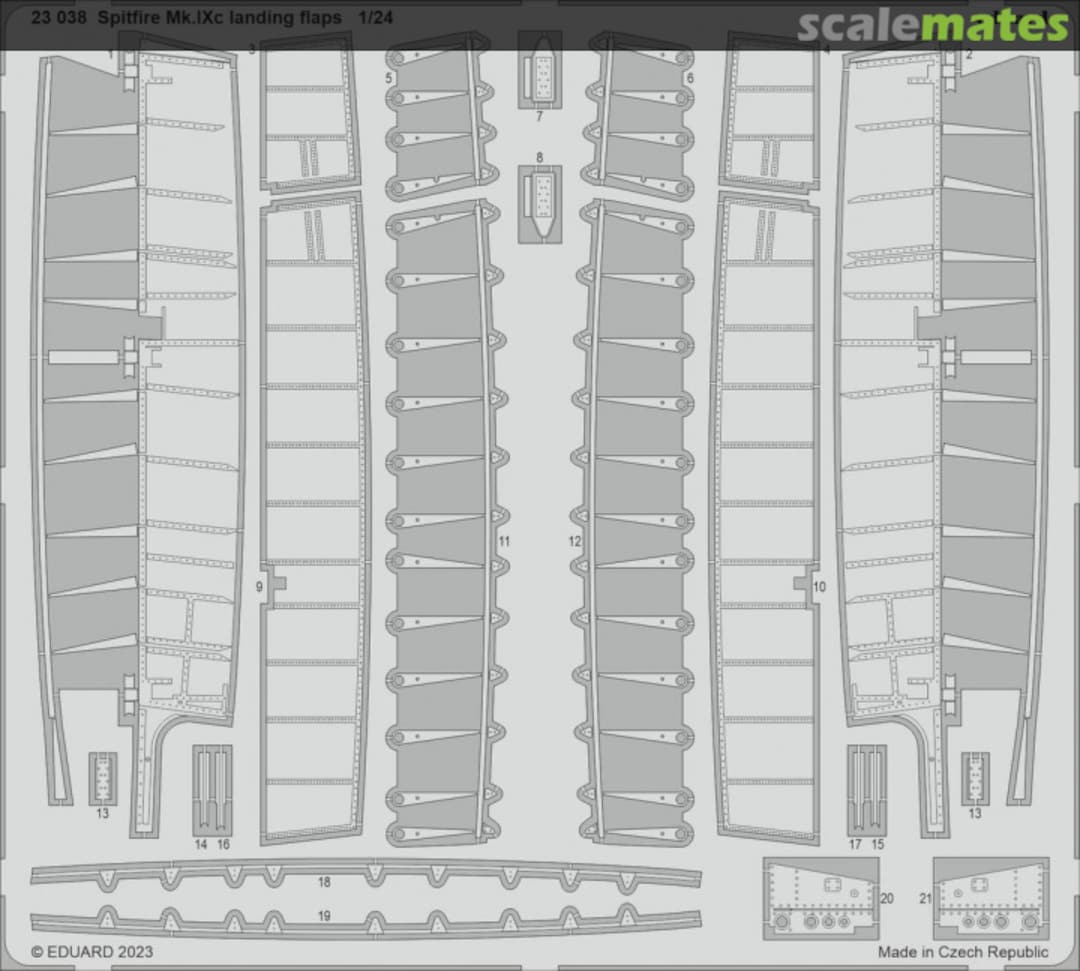Viewport: 1080px width, 971px height.
Task: Click the left part number 13 piece
Action: coord(102,778)
